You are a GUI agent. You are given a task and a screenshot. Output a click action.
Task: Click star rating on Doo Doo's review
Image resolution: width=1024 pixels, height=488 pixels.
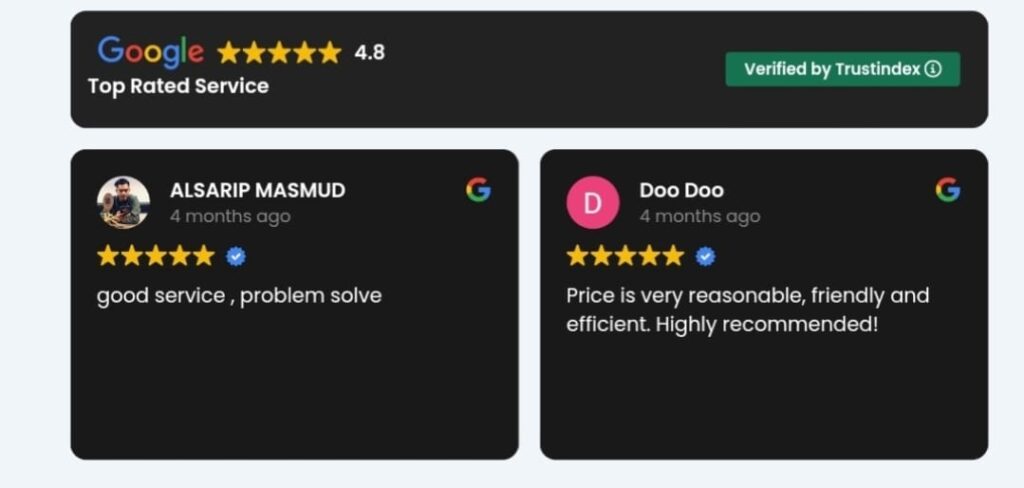pyautogui.click(x=625, y=256)
